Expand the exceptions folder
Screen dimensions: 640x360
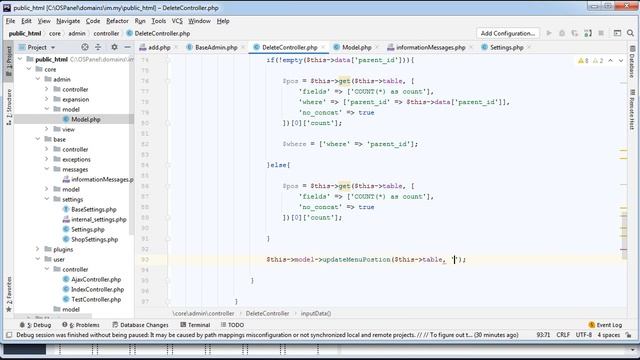(x=47, y=159)
